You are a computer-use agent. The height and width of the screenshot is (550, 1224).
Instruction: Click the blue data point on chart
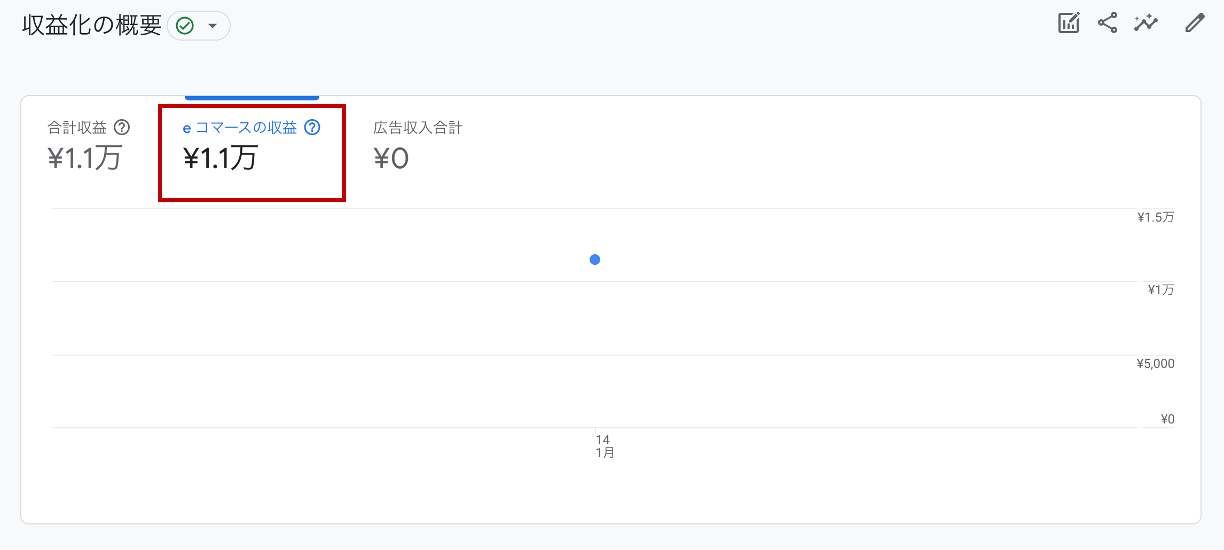pyautogui.click(x=595, y=260)
